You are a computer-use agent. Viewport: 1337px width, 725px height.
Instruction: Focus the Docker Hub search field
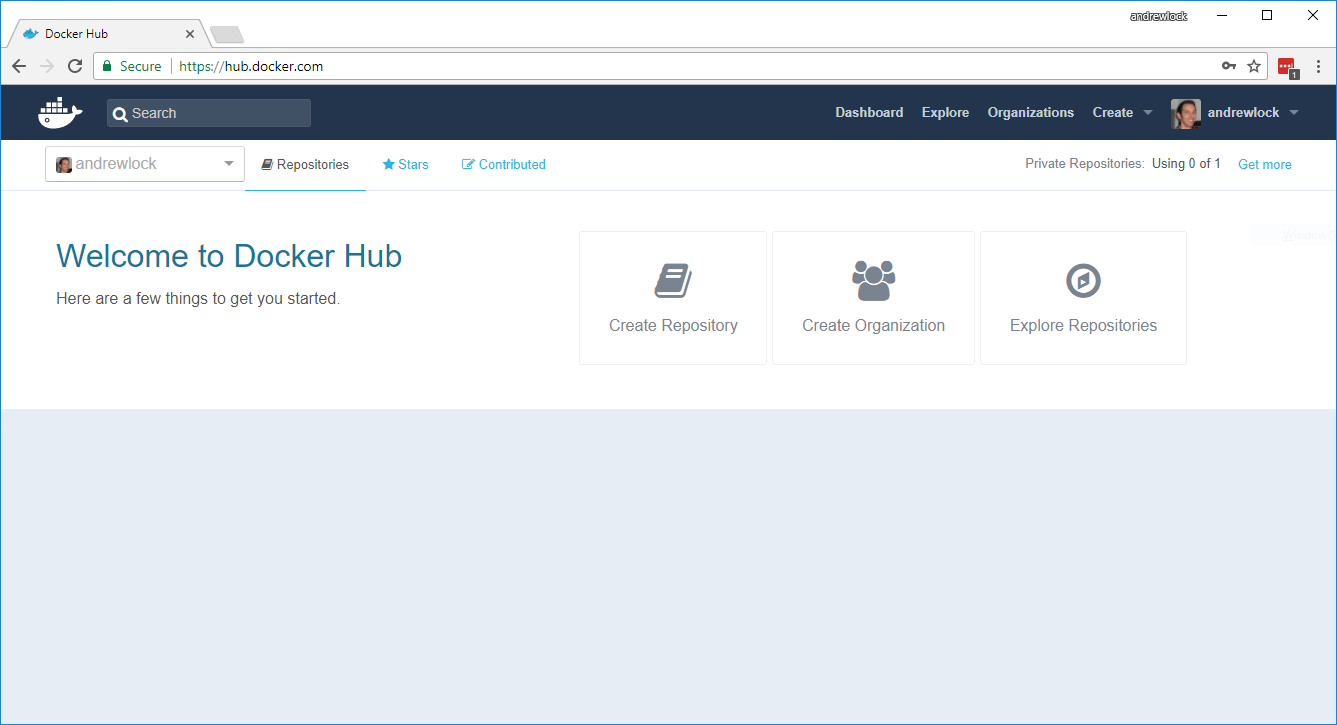click(x=209, y=113)
